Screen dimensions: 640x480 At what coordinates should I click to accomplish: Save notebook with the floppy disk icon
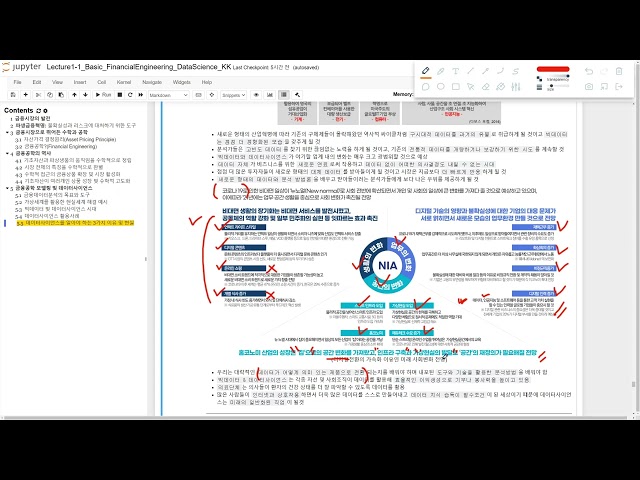[x=13, y=95]
